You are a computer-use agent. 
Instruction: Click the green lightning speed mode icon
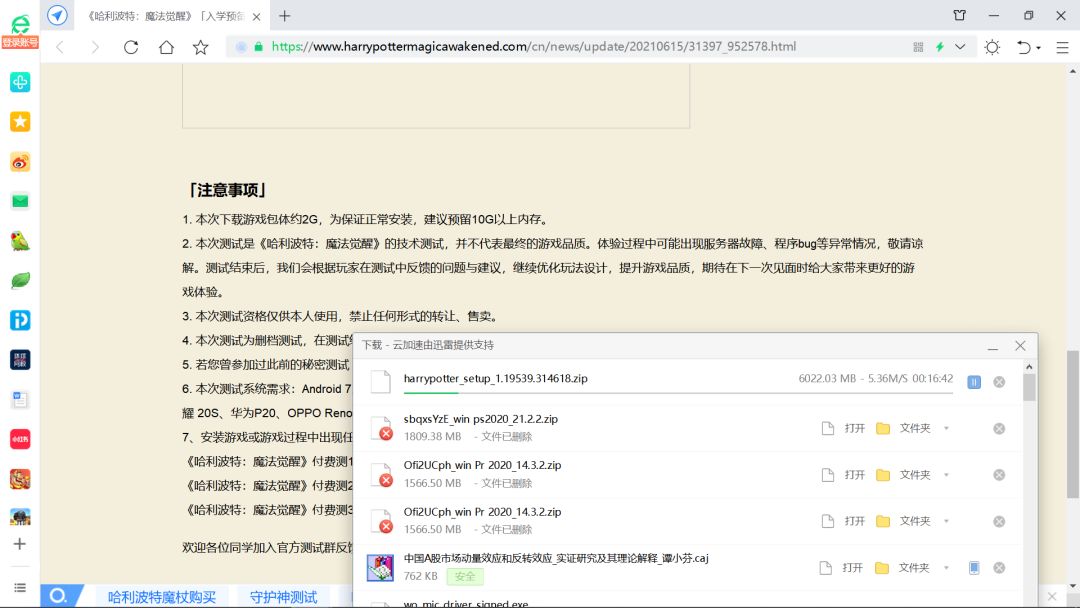point(939,47)
